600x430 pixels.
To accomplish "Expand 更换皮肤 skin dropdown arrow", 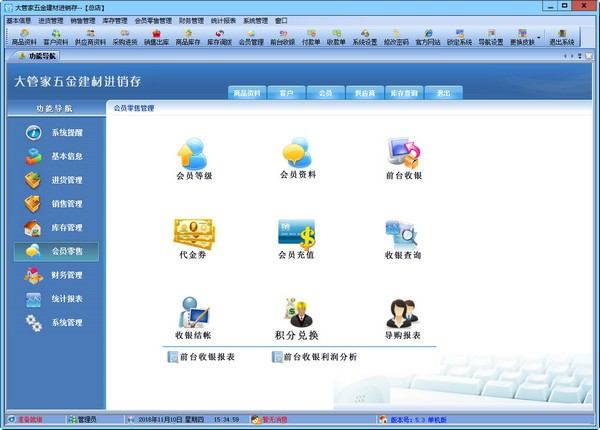I will (x=540, y=38).
